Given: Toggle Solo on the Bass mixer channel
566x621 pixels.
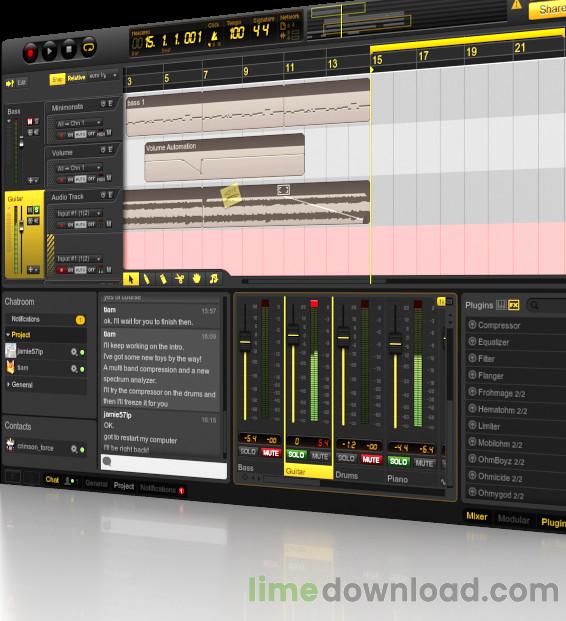Looking at the screenshot, I should (248, 451).
